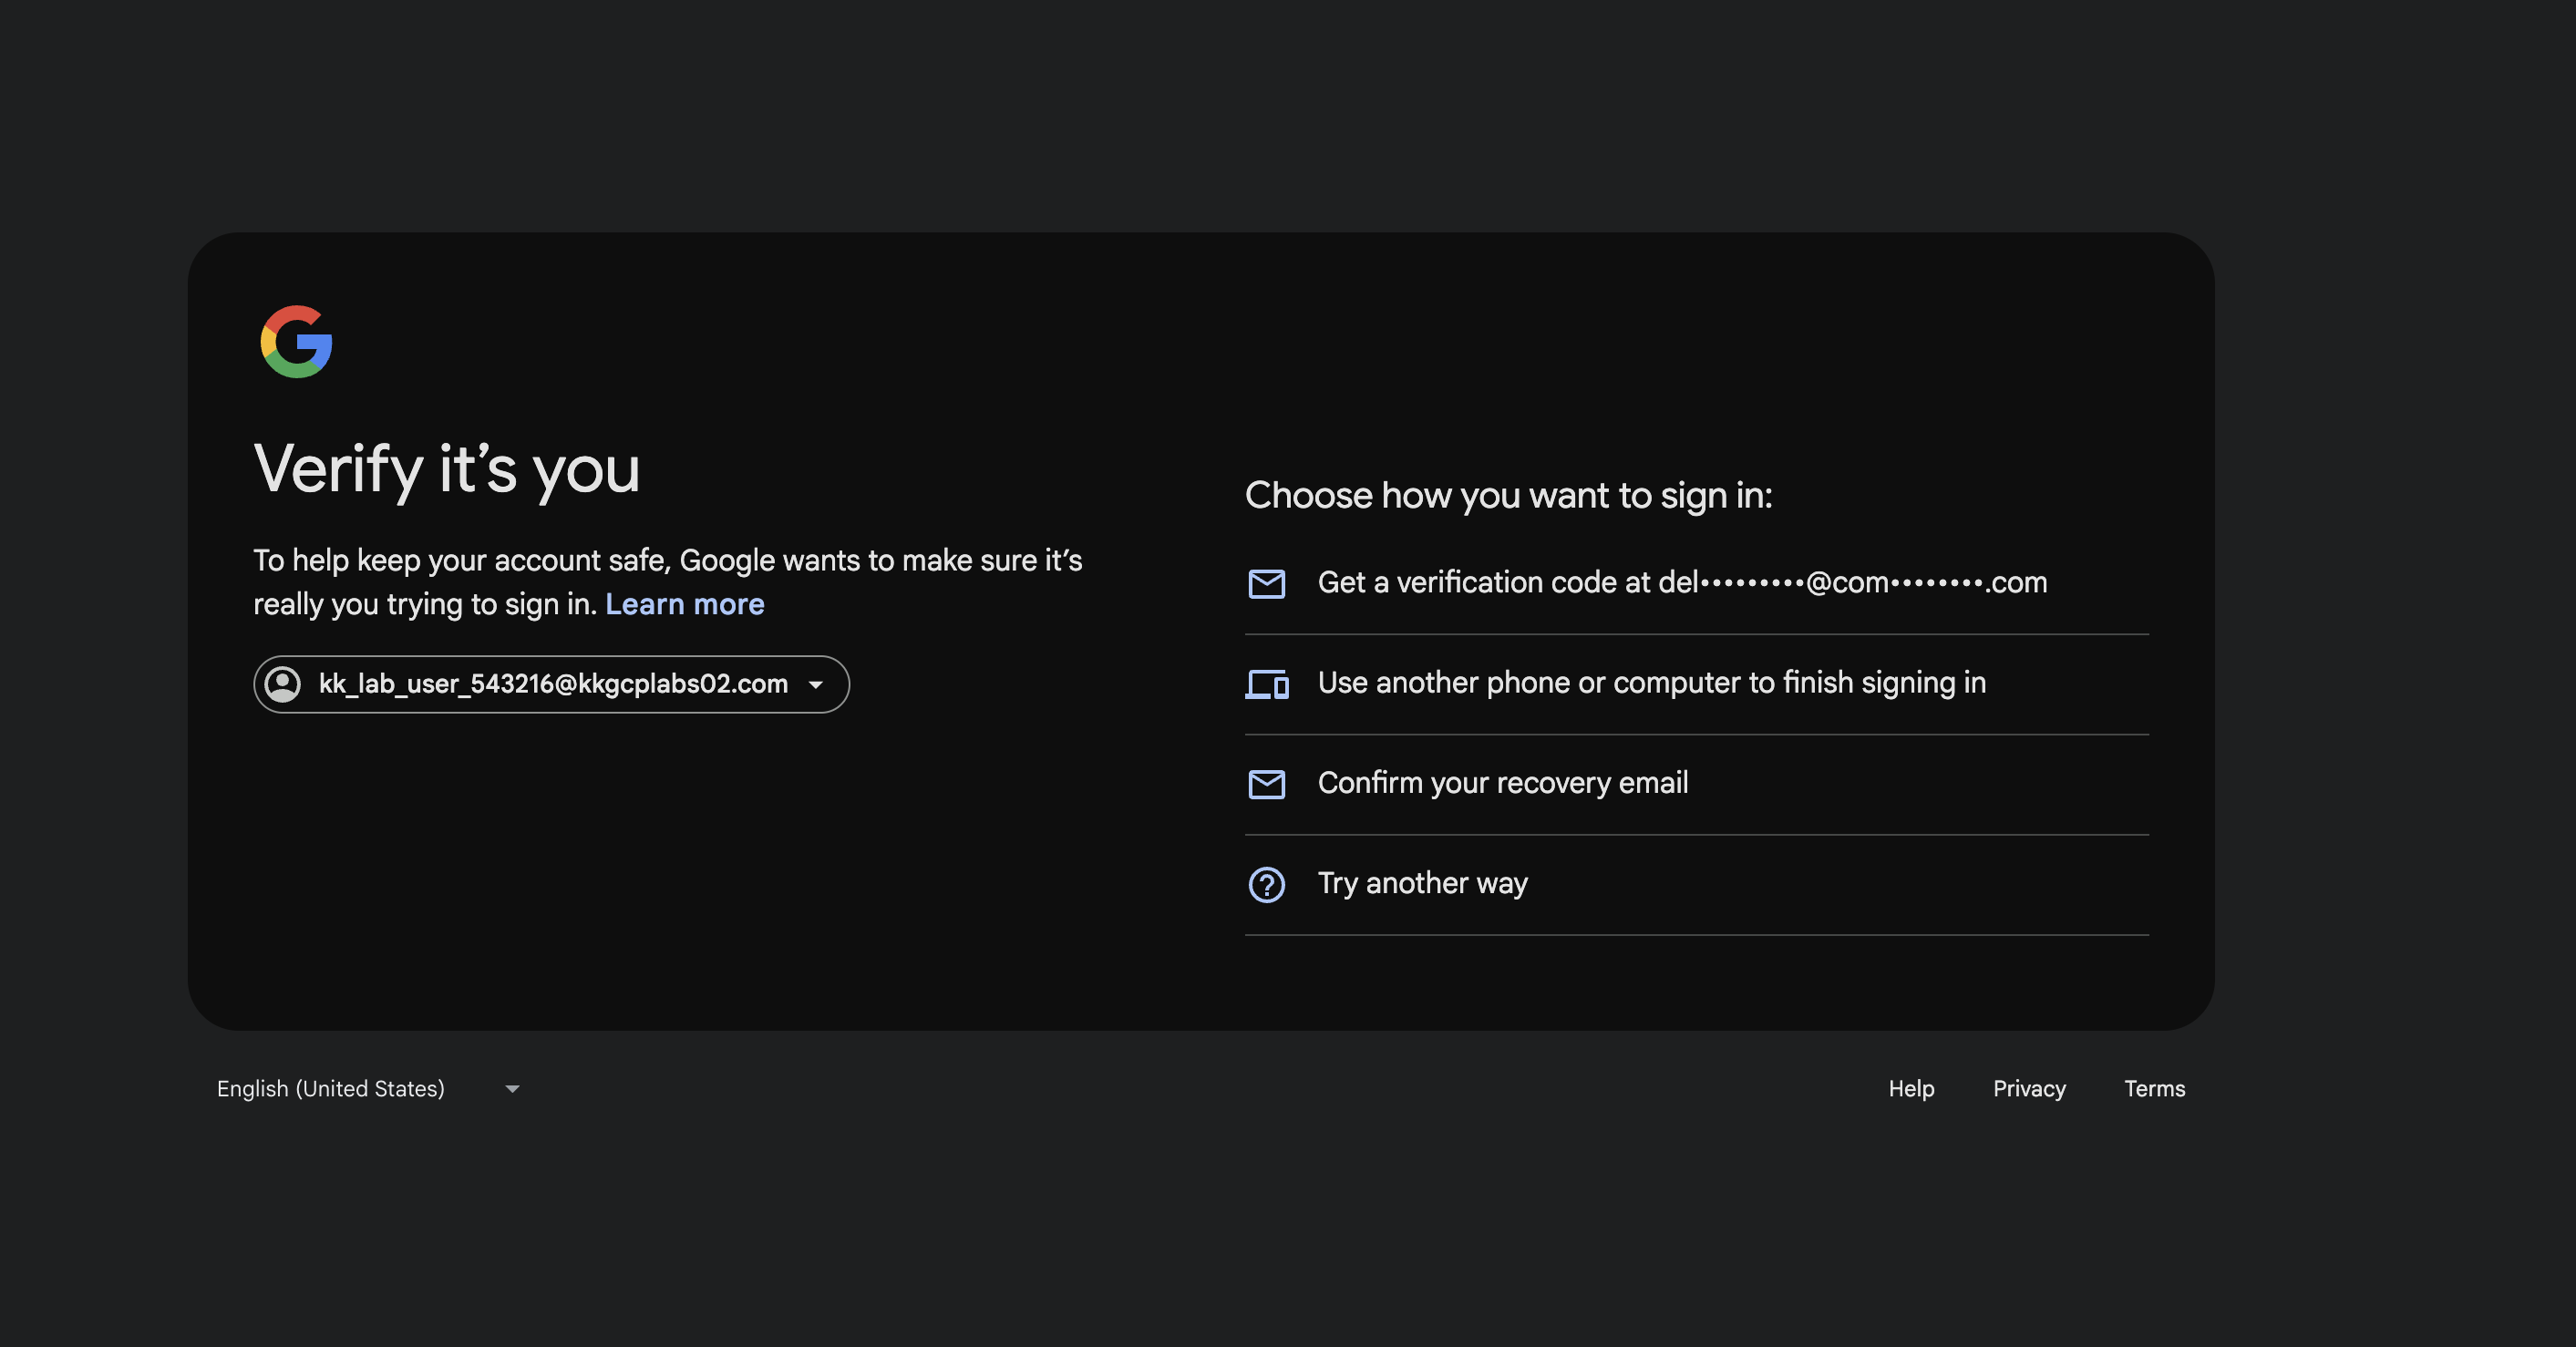
Task: Click the question mark circle icon
Action: [1266, 884]
